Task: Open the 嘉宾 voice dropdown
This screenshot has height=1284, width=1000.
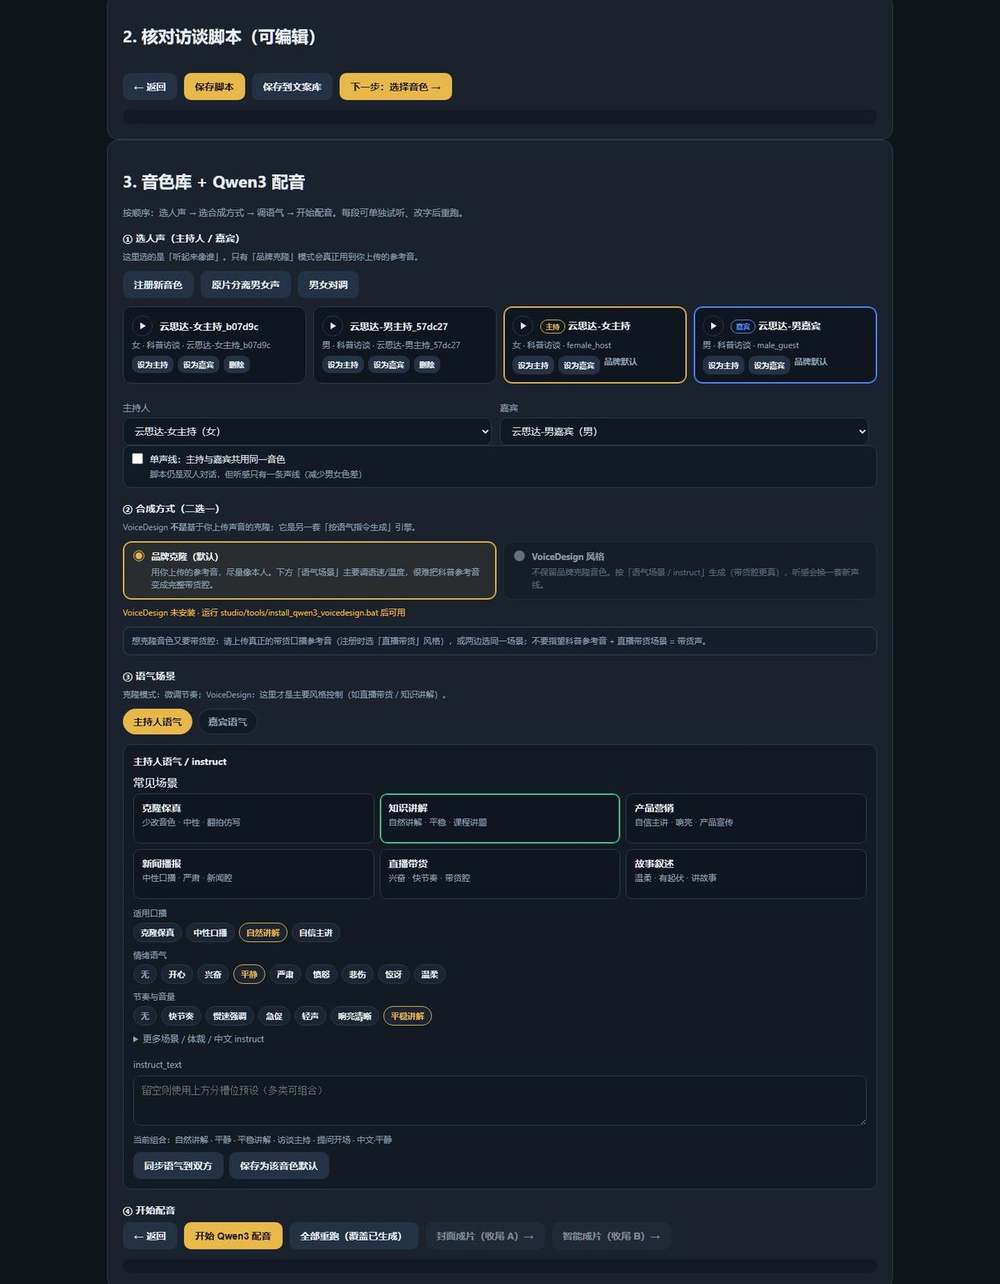Action: pyautogui.click(x=684, y=431)
